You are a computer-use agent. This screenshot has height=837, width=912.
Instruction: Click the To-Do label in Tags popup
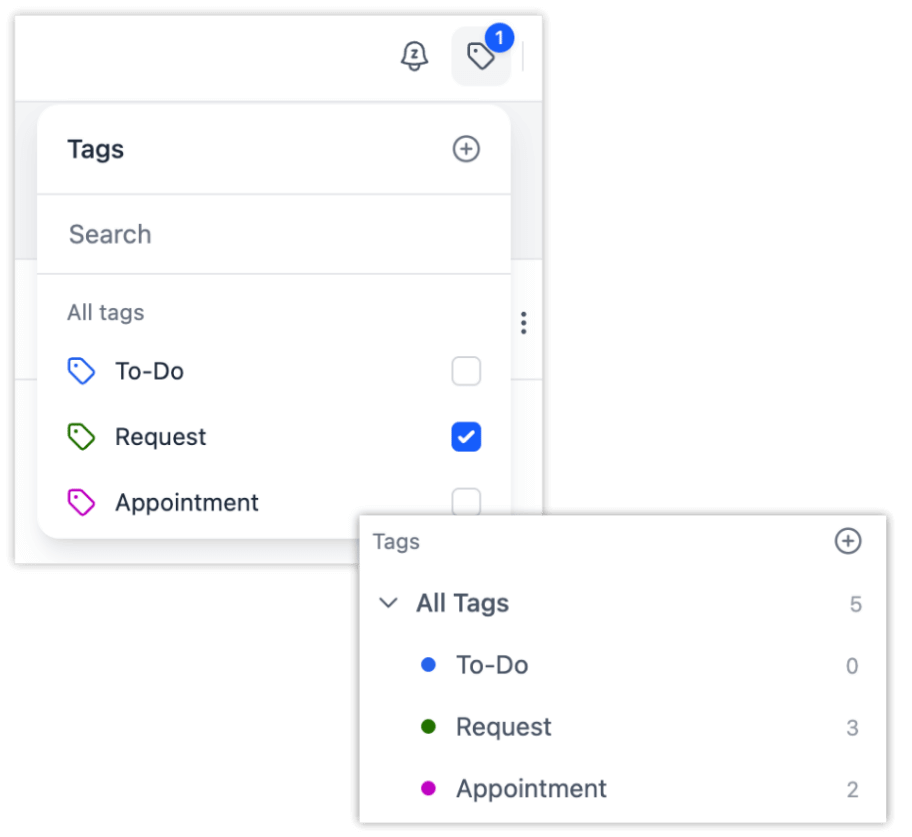click(x=150, y=372)
